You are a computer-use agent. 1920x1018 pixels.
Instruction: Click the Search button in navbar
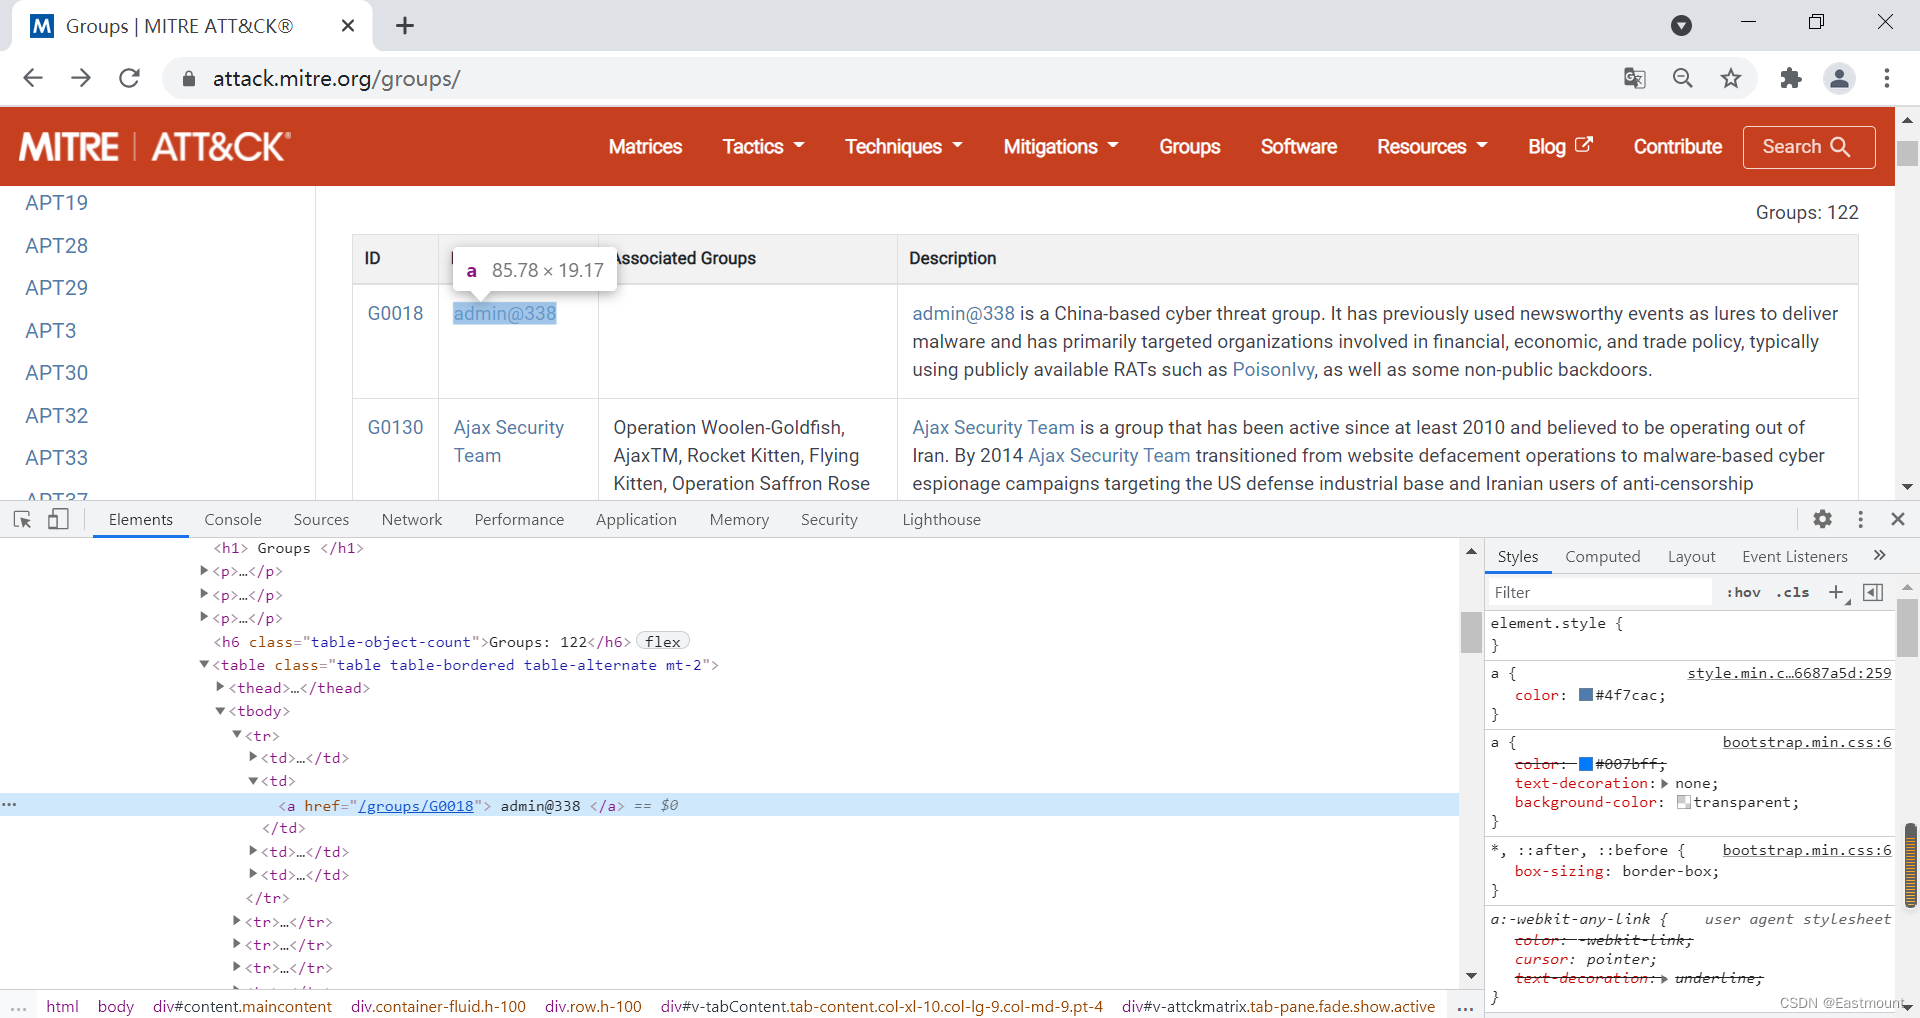point(1808,147)
